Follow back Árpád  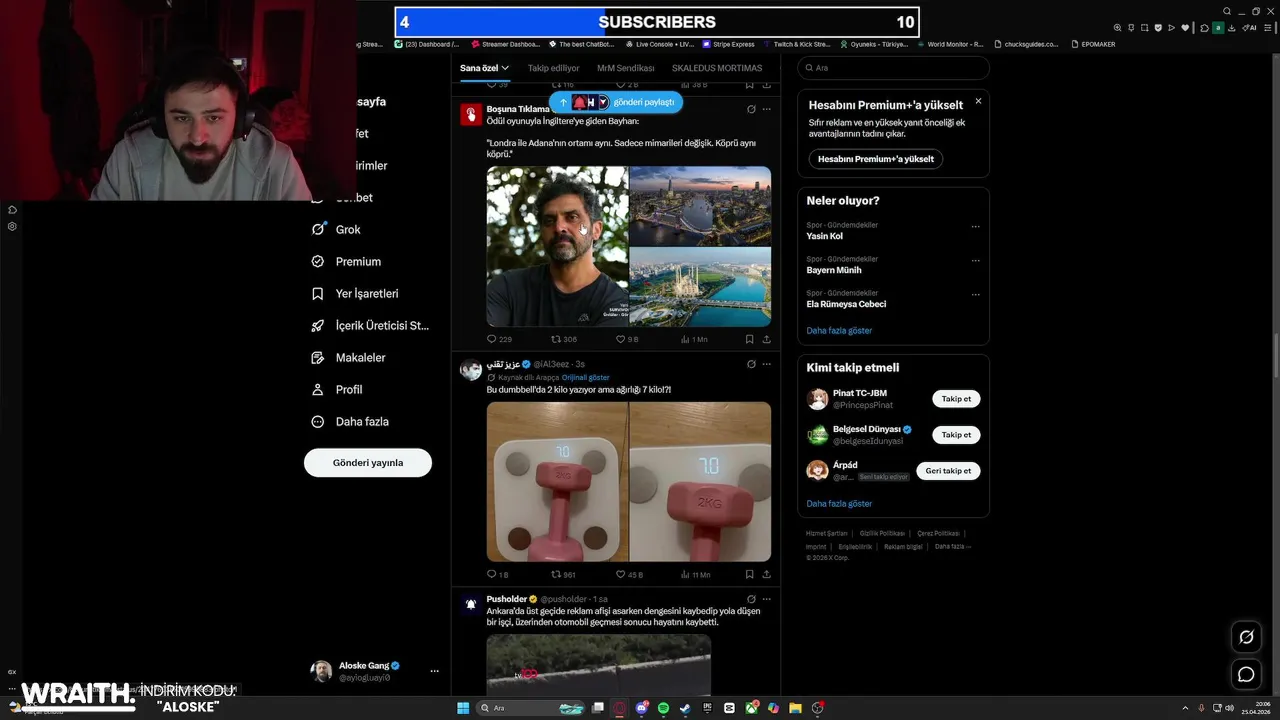(x=948, y=471)
